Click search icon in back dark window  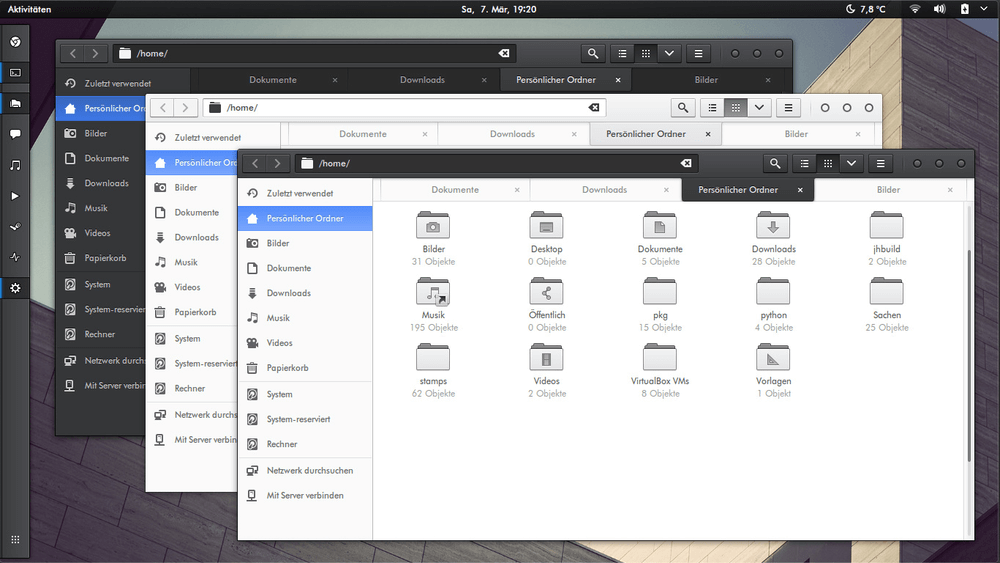coord(593,54)
